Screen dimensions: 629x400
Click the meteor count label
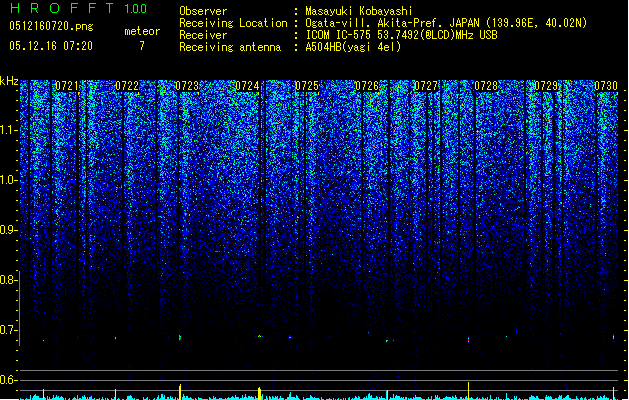click(x=142, y=31)
